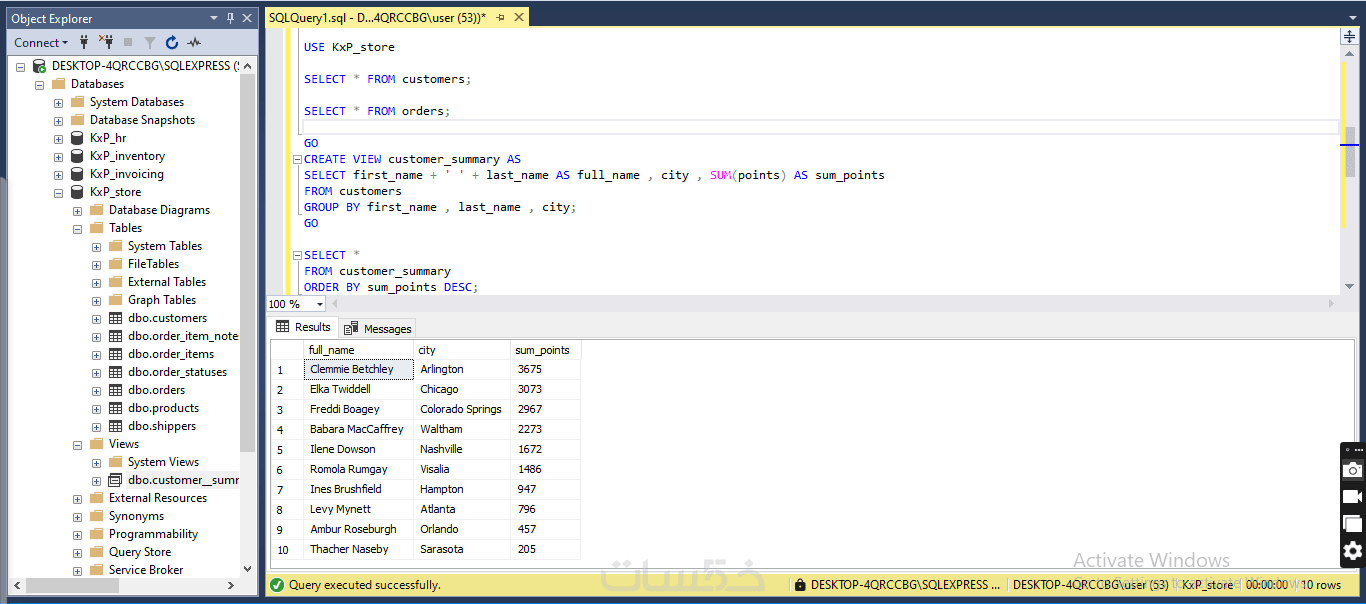Switch to the Results tab
This screenshot has height=604, width=1366.
tap(303, 327)
